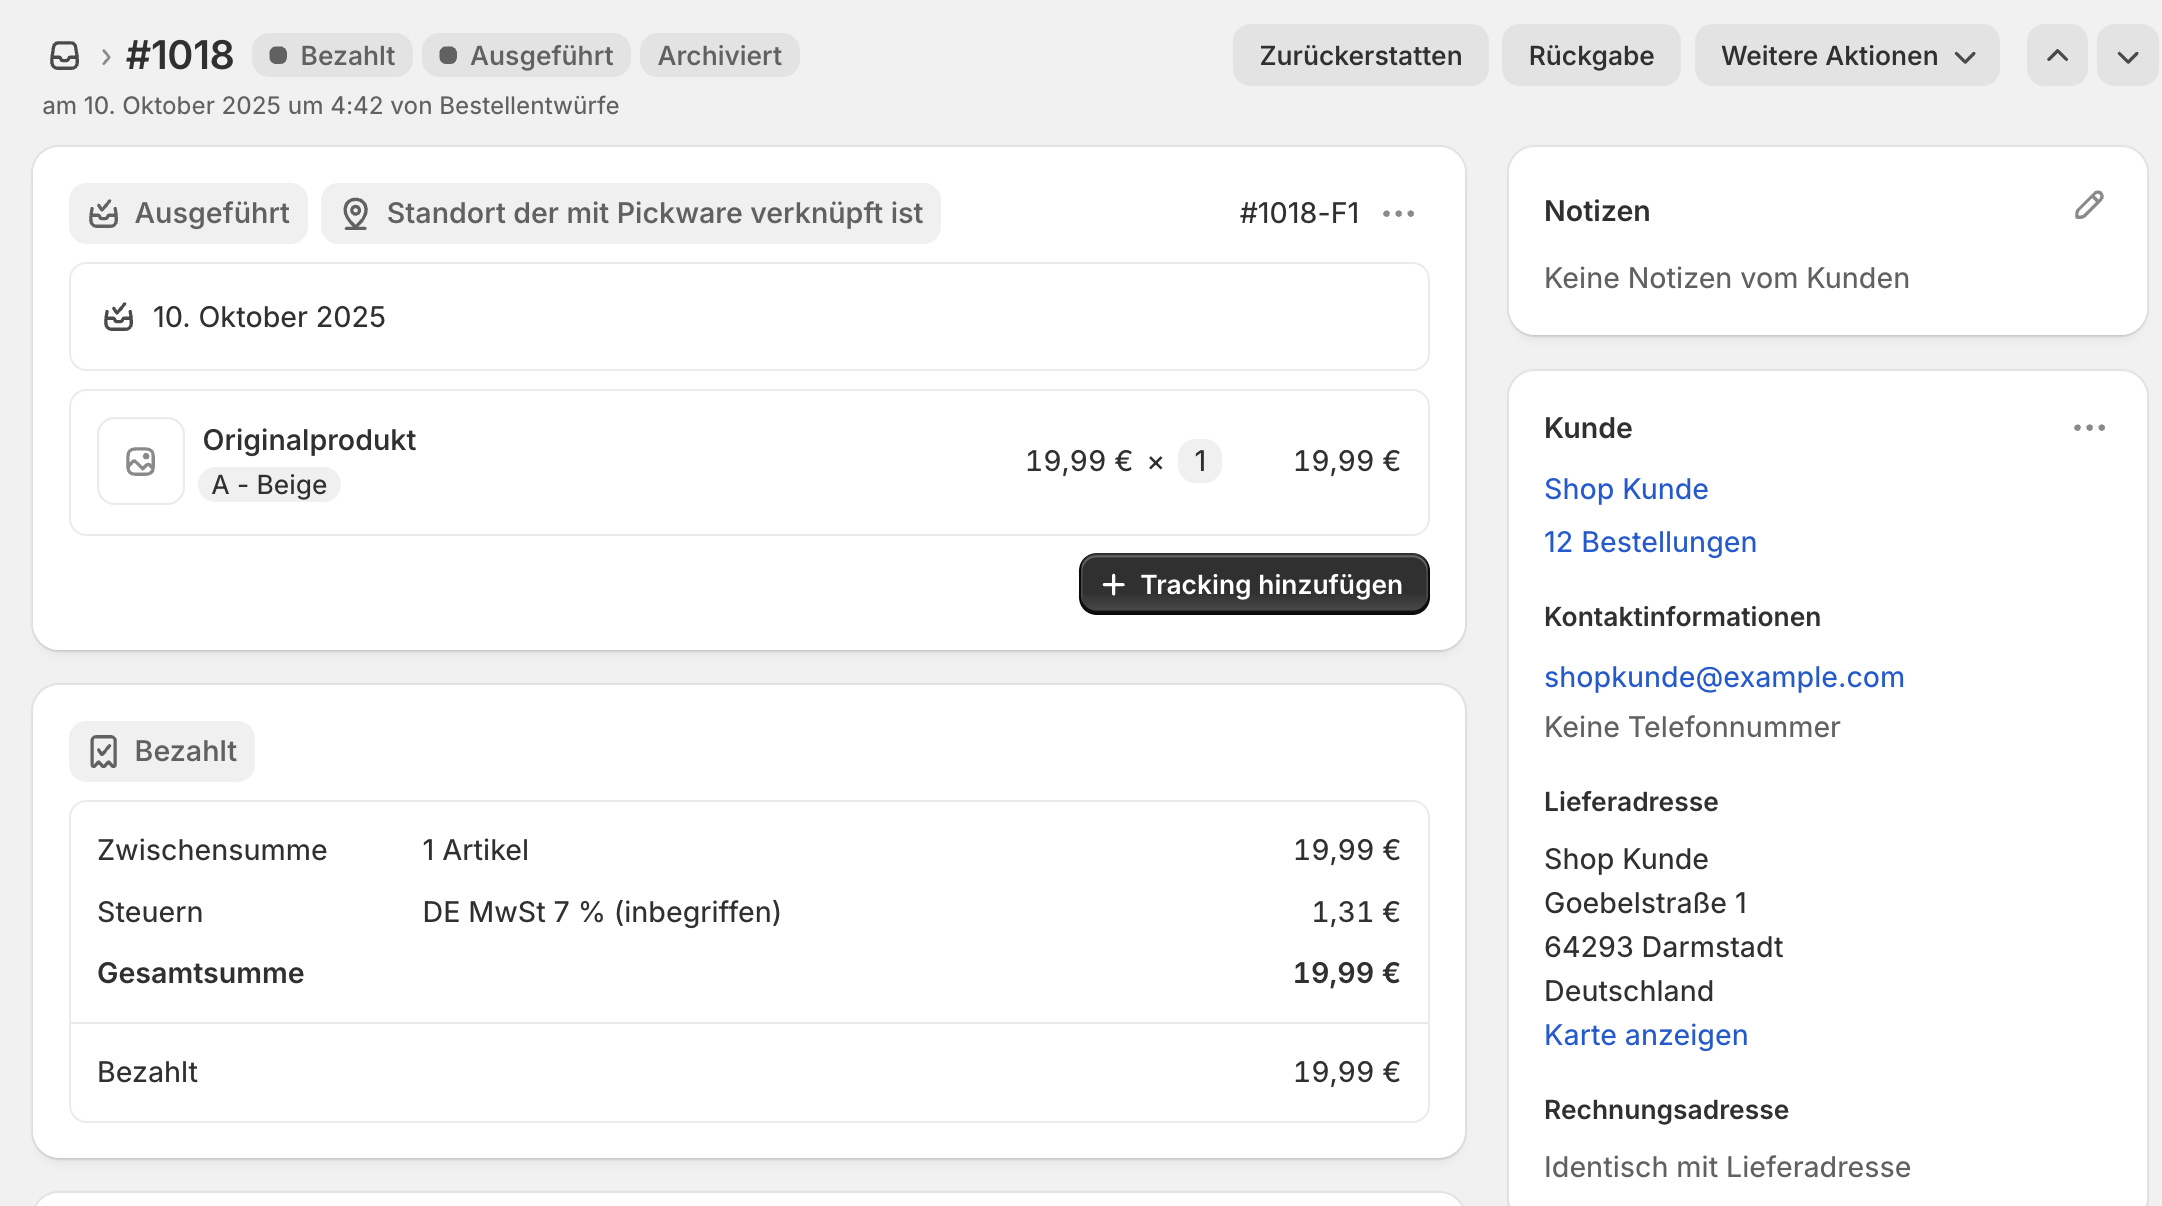Go to next order with down chevron
The width and height of the screenshot is (2162, 1206).
[2127, 56]
